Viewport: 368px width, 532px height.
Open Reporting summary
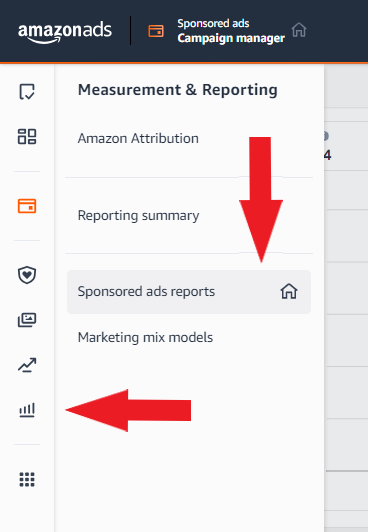(138, 216)
